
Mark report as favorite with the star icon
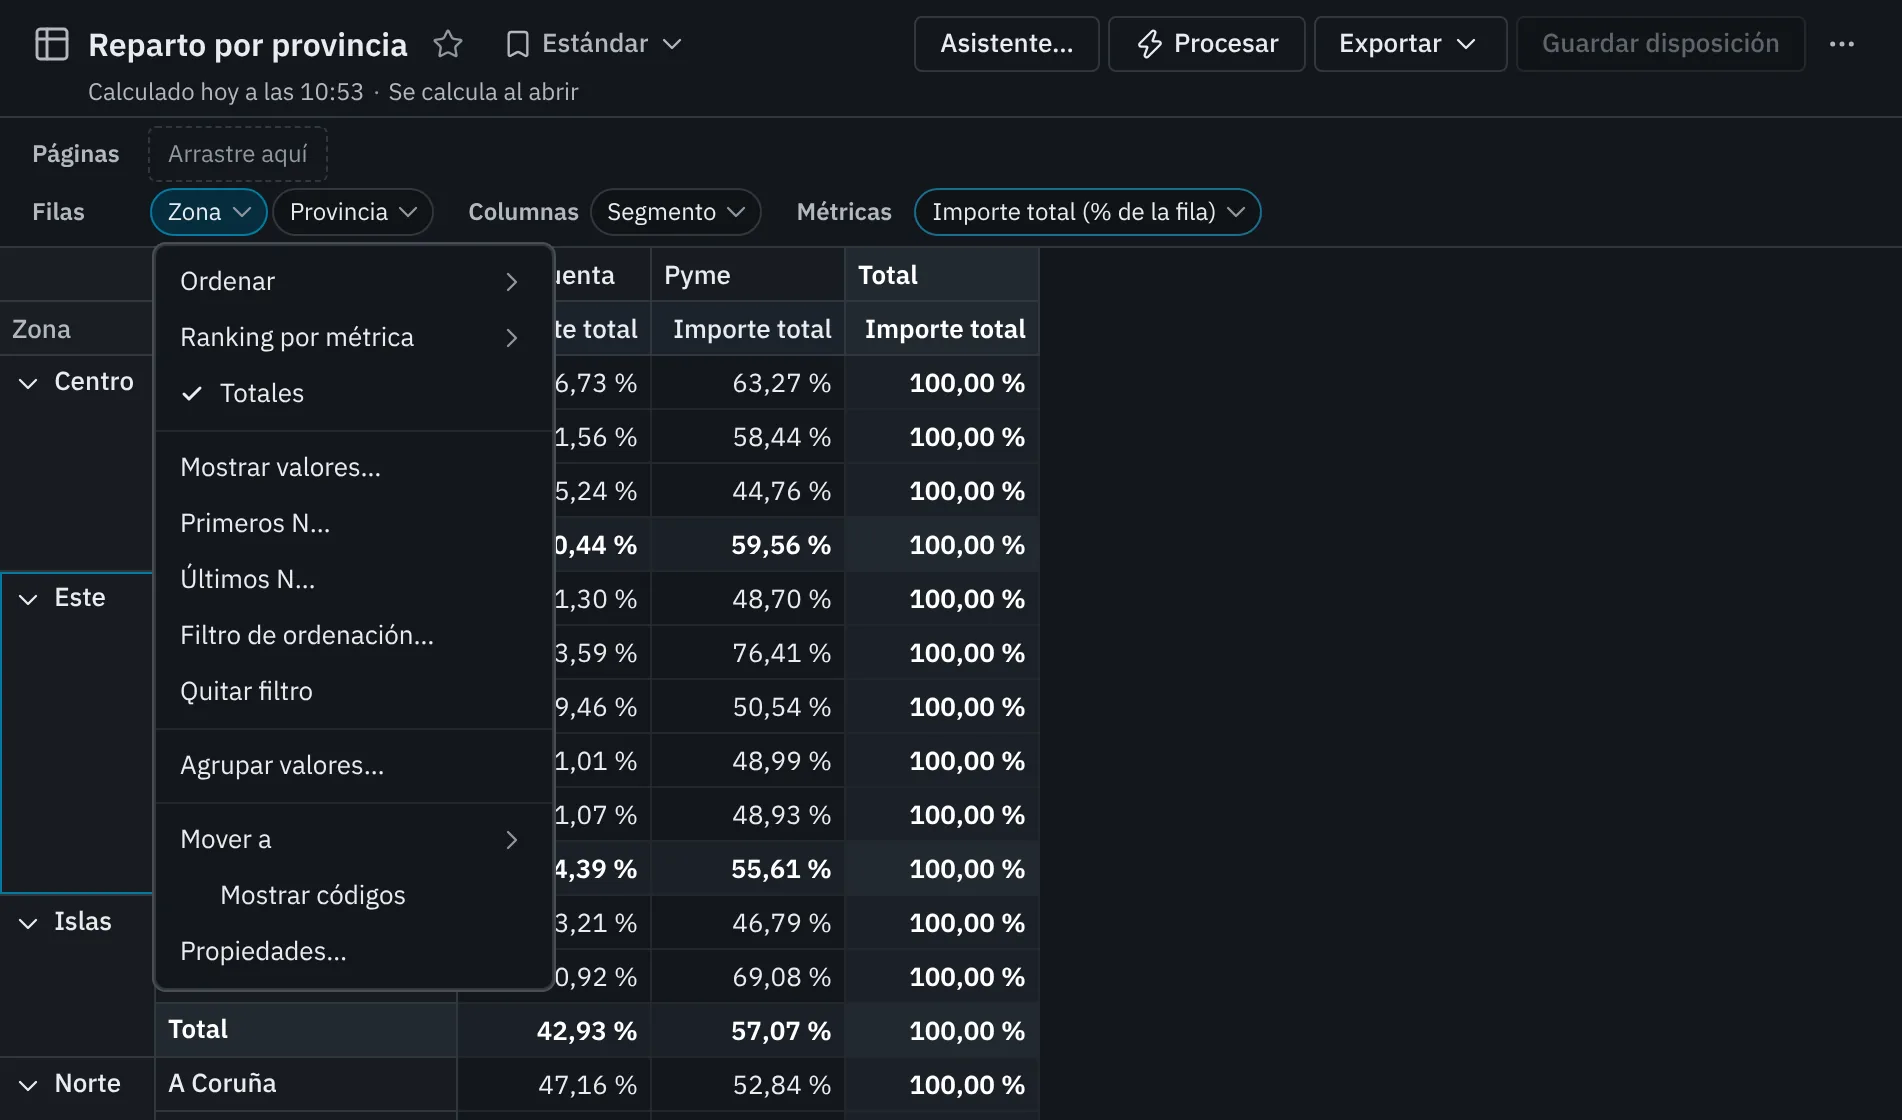[448, 44]
